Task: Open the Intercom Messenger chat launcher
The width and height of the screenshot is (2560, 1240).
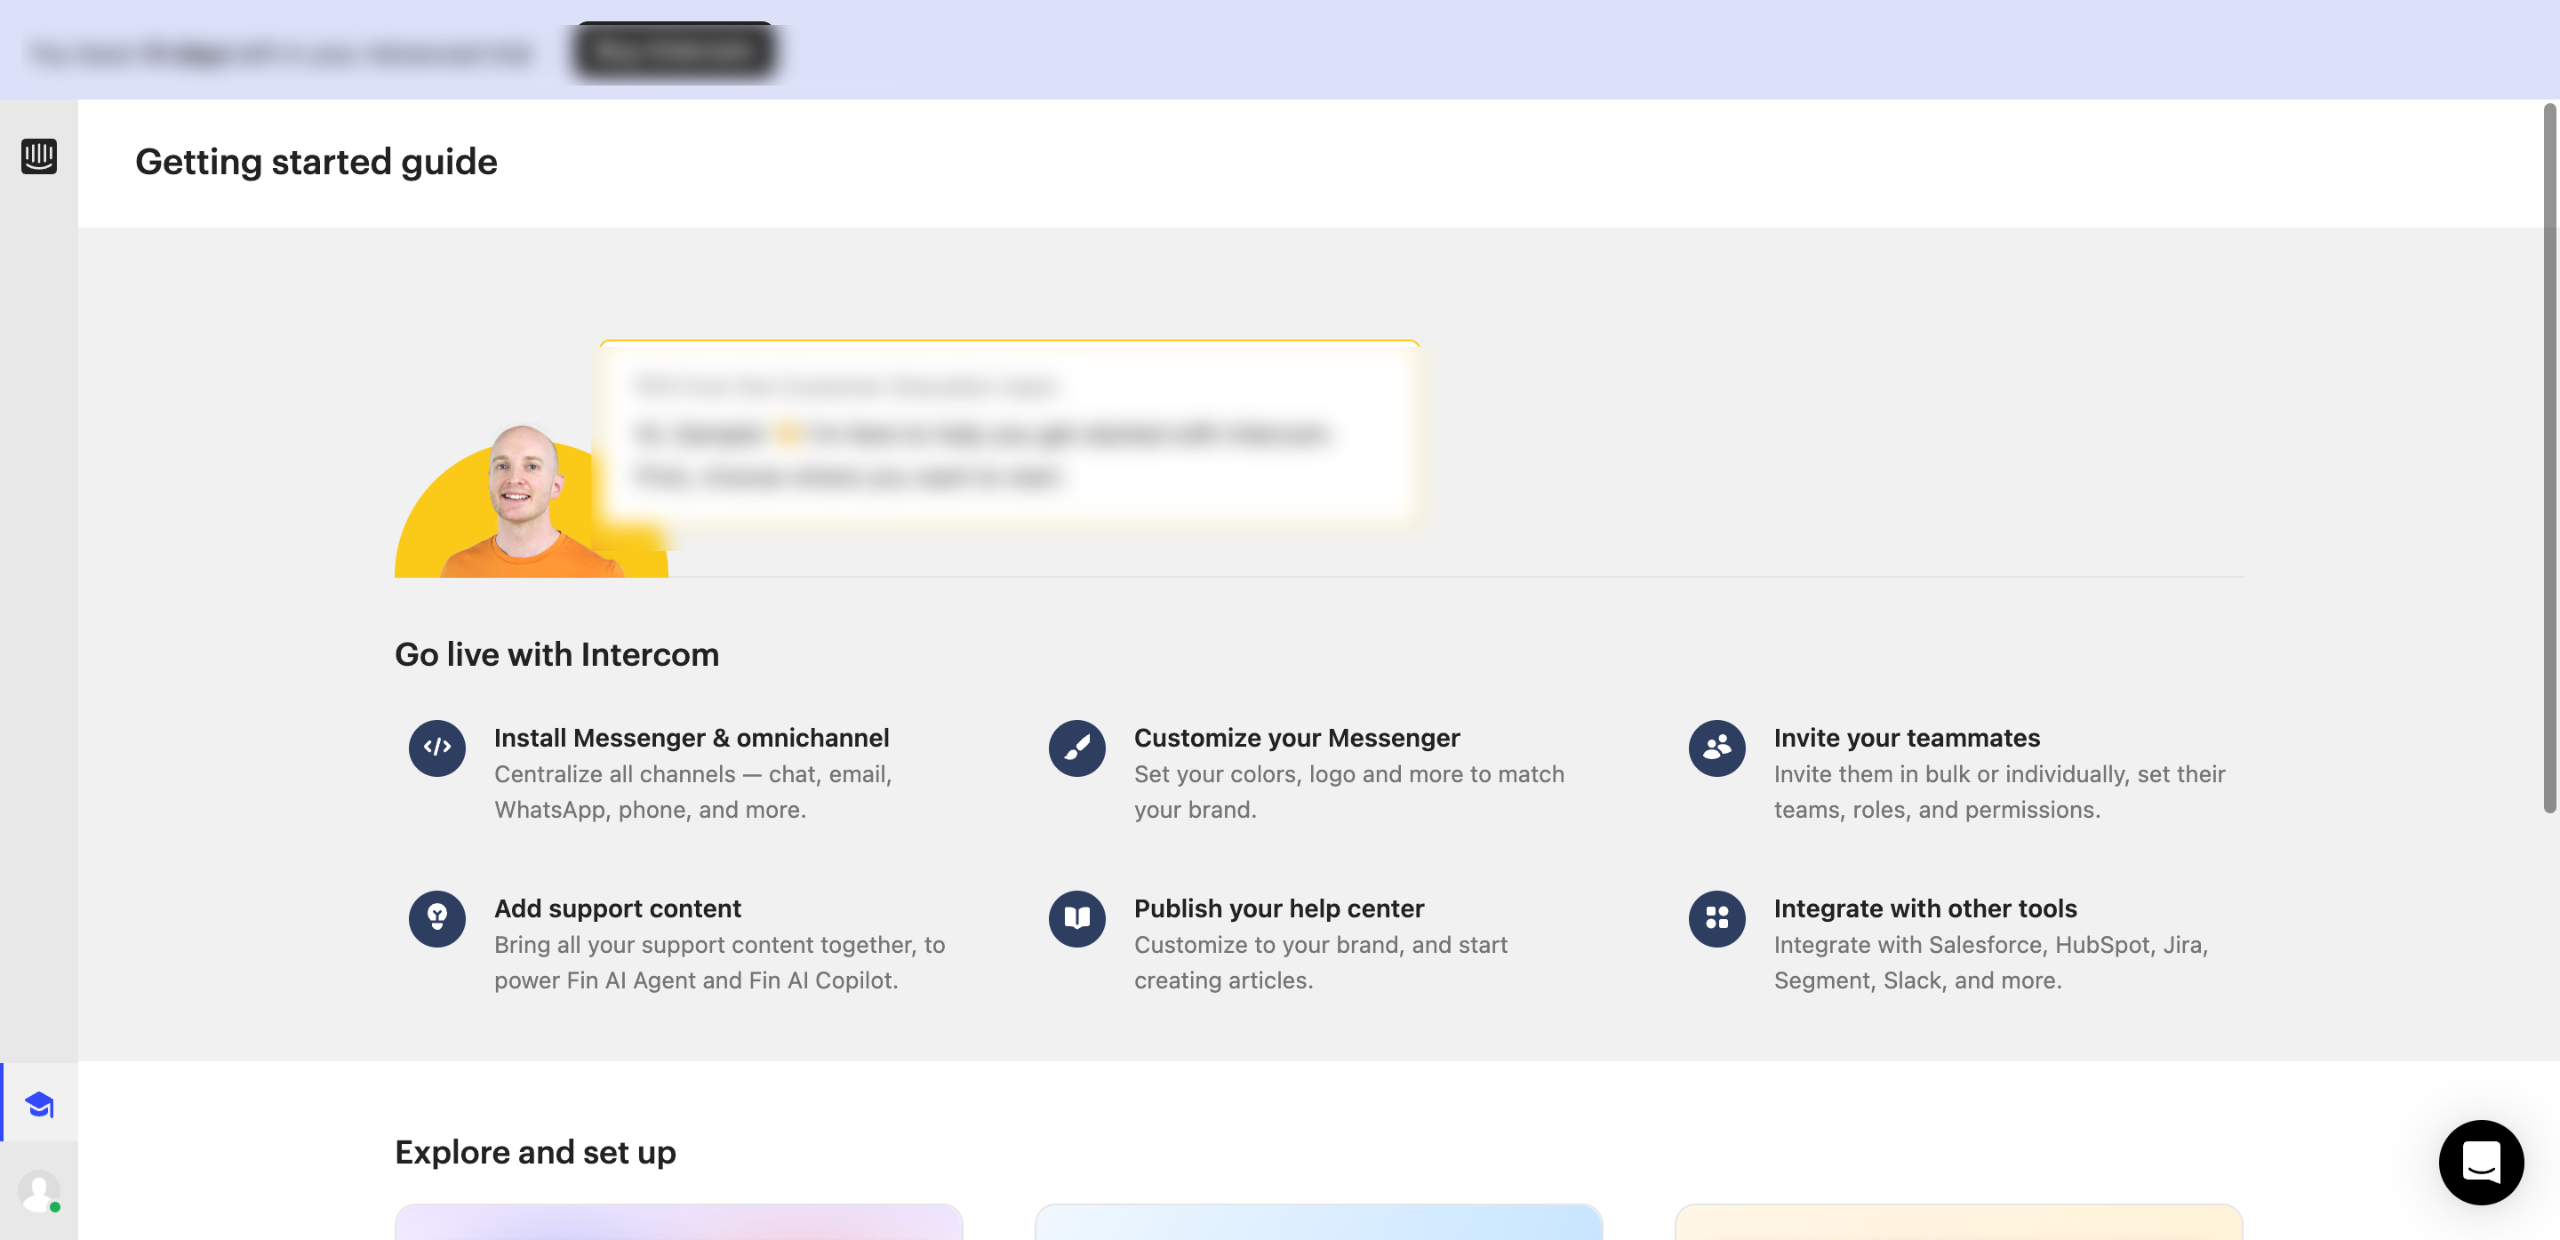Action: [x=2480, y=1162]
